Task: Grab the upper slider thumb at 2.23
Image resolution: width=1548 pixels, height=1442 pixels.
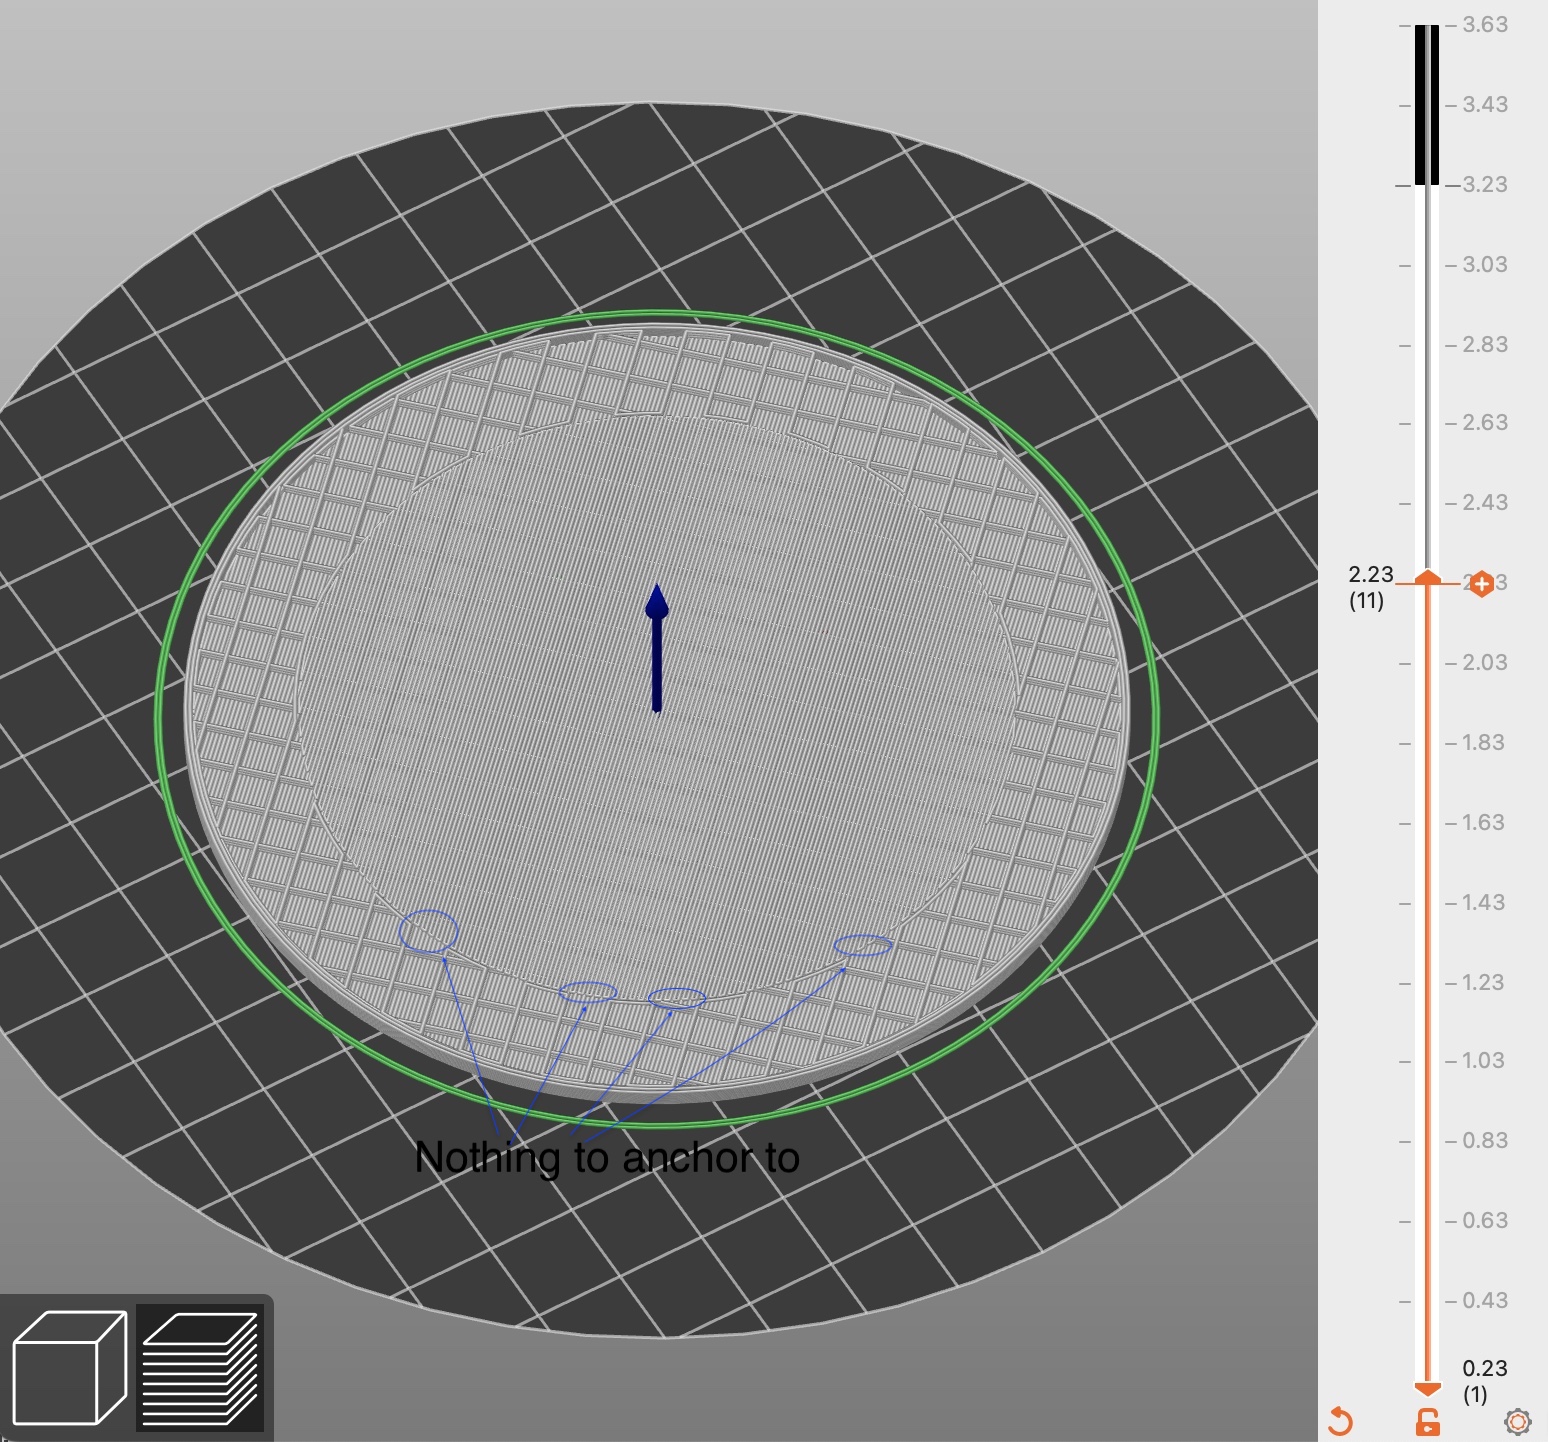Action: [1428, 578]
